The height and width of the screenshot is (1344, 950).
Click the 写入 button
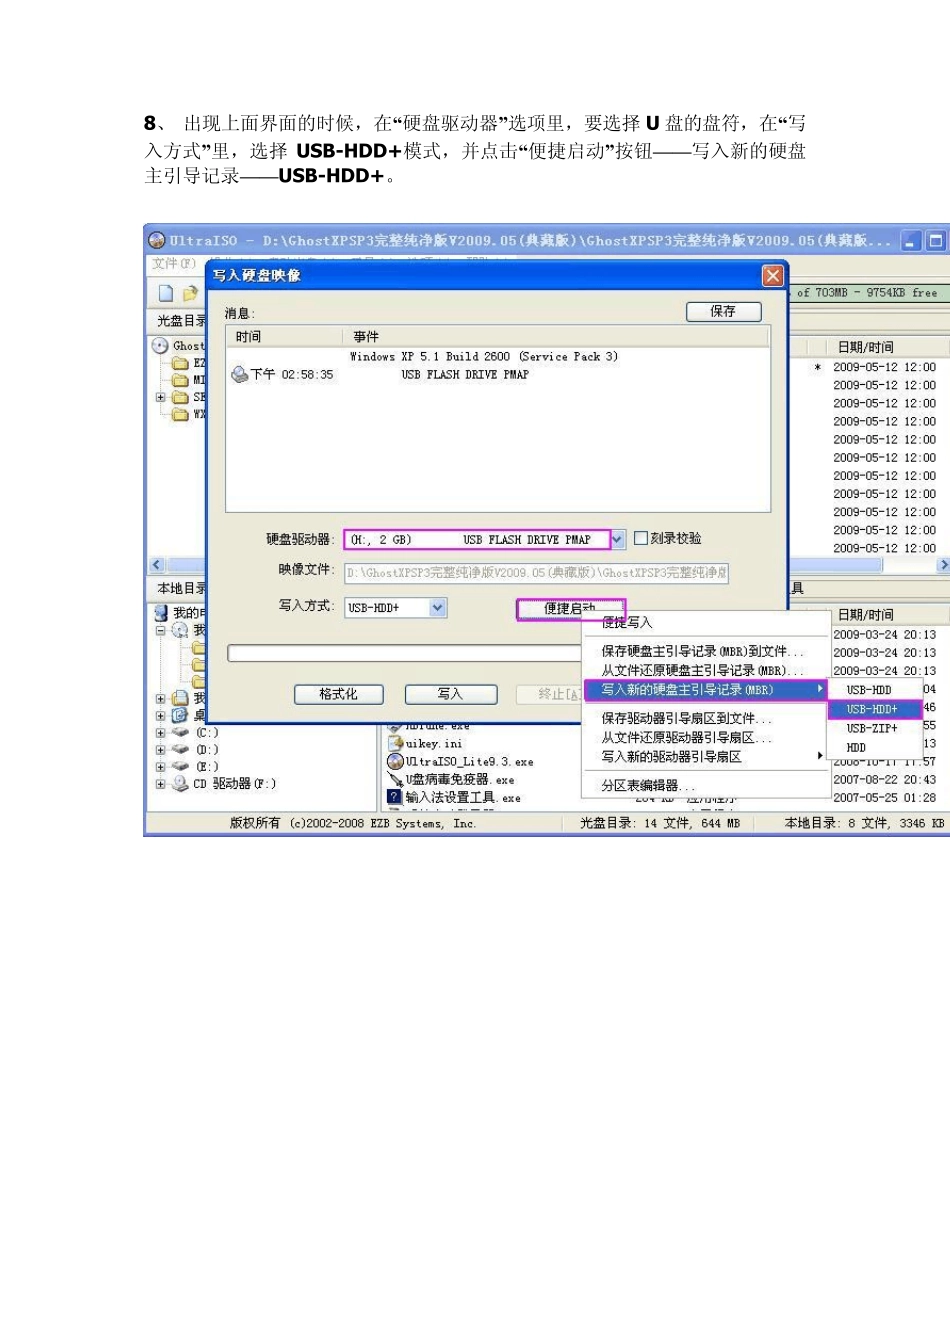click(x=451, y=694)
